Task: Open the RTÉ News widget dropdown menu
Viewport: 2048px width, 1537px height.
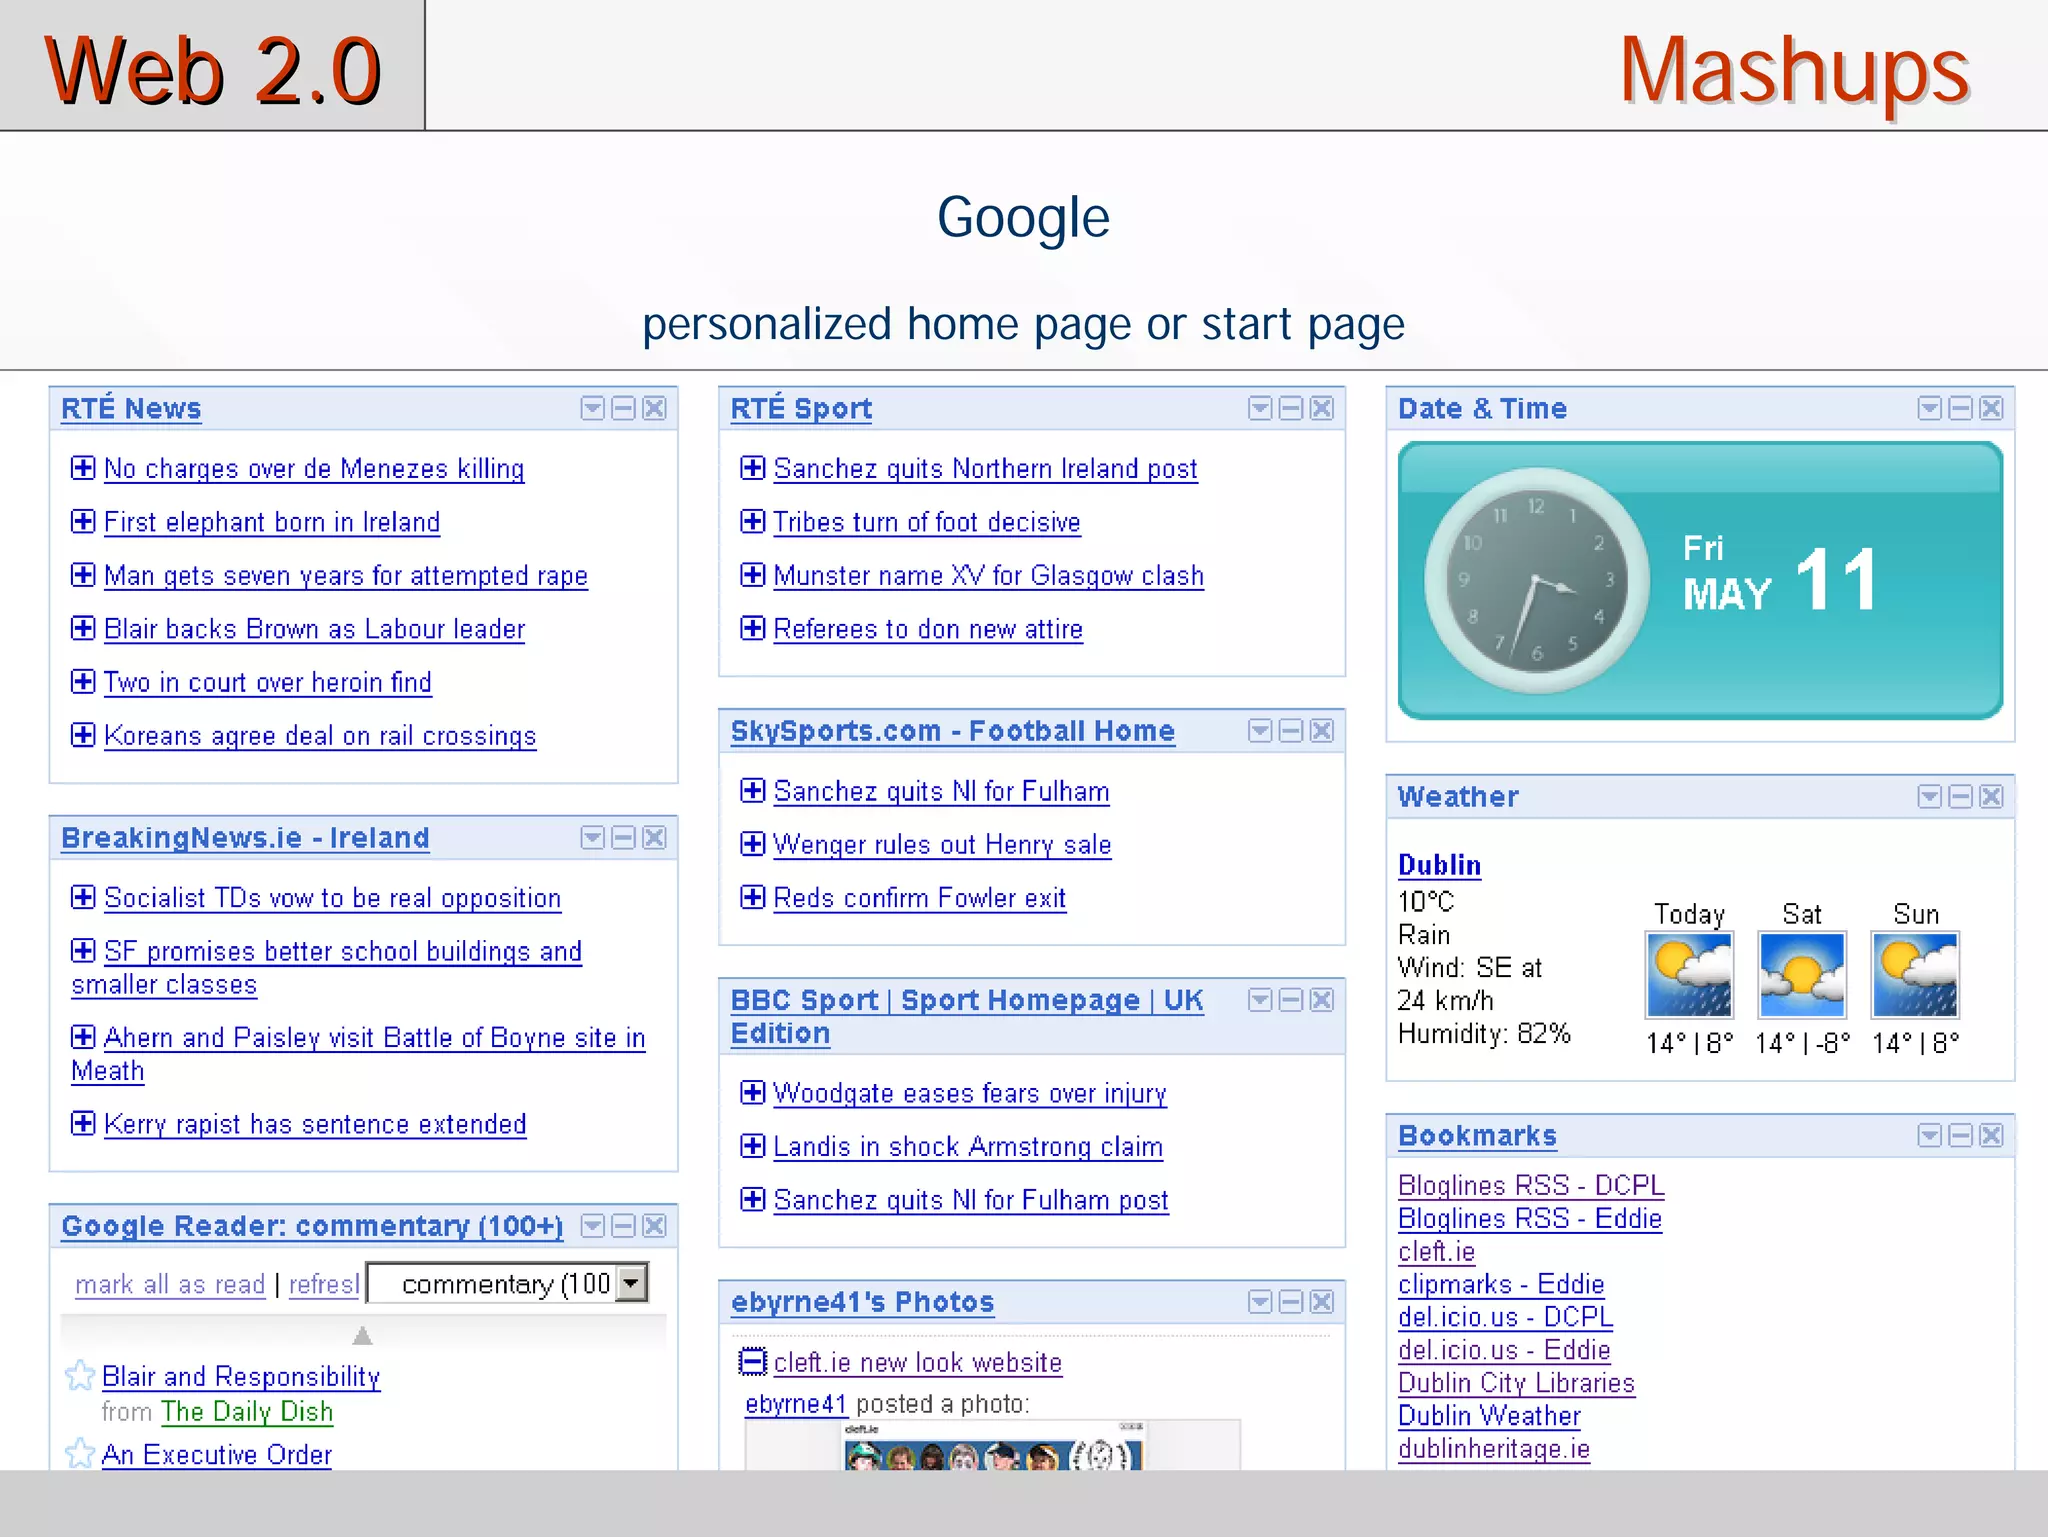Action: [592, 408]
